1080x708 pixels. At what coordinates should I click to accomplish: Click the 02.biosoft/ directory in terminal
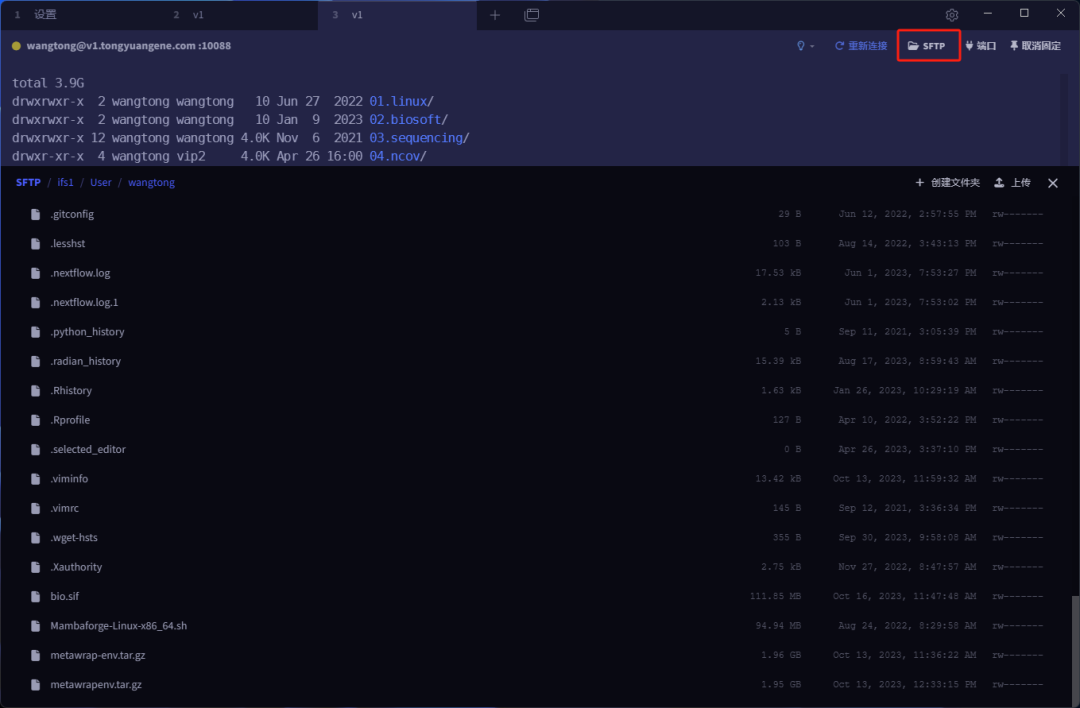coord(408,120)
